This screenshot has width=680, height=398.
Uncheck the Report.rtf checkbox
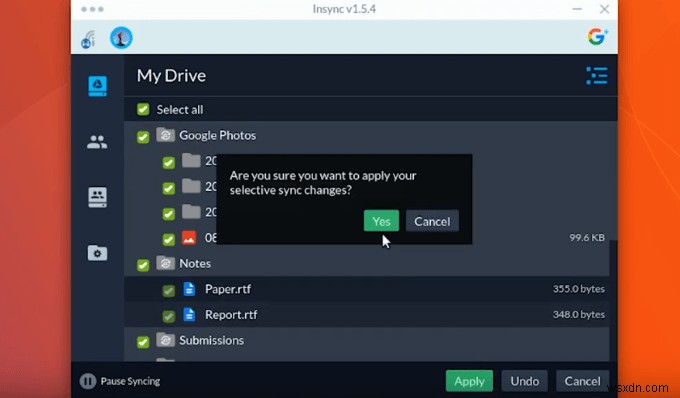(x=169, y=316)
